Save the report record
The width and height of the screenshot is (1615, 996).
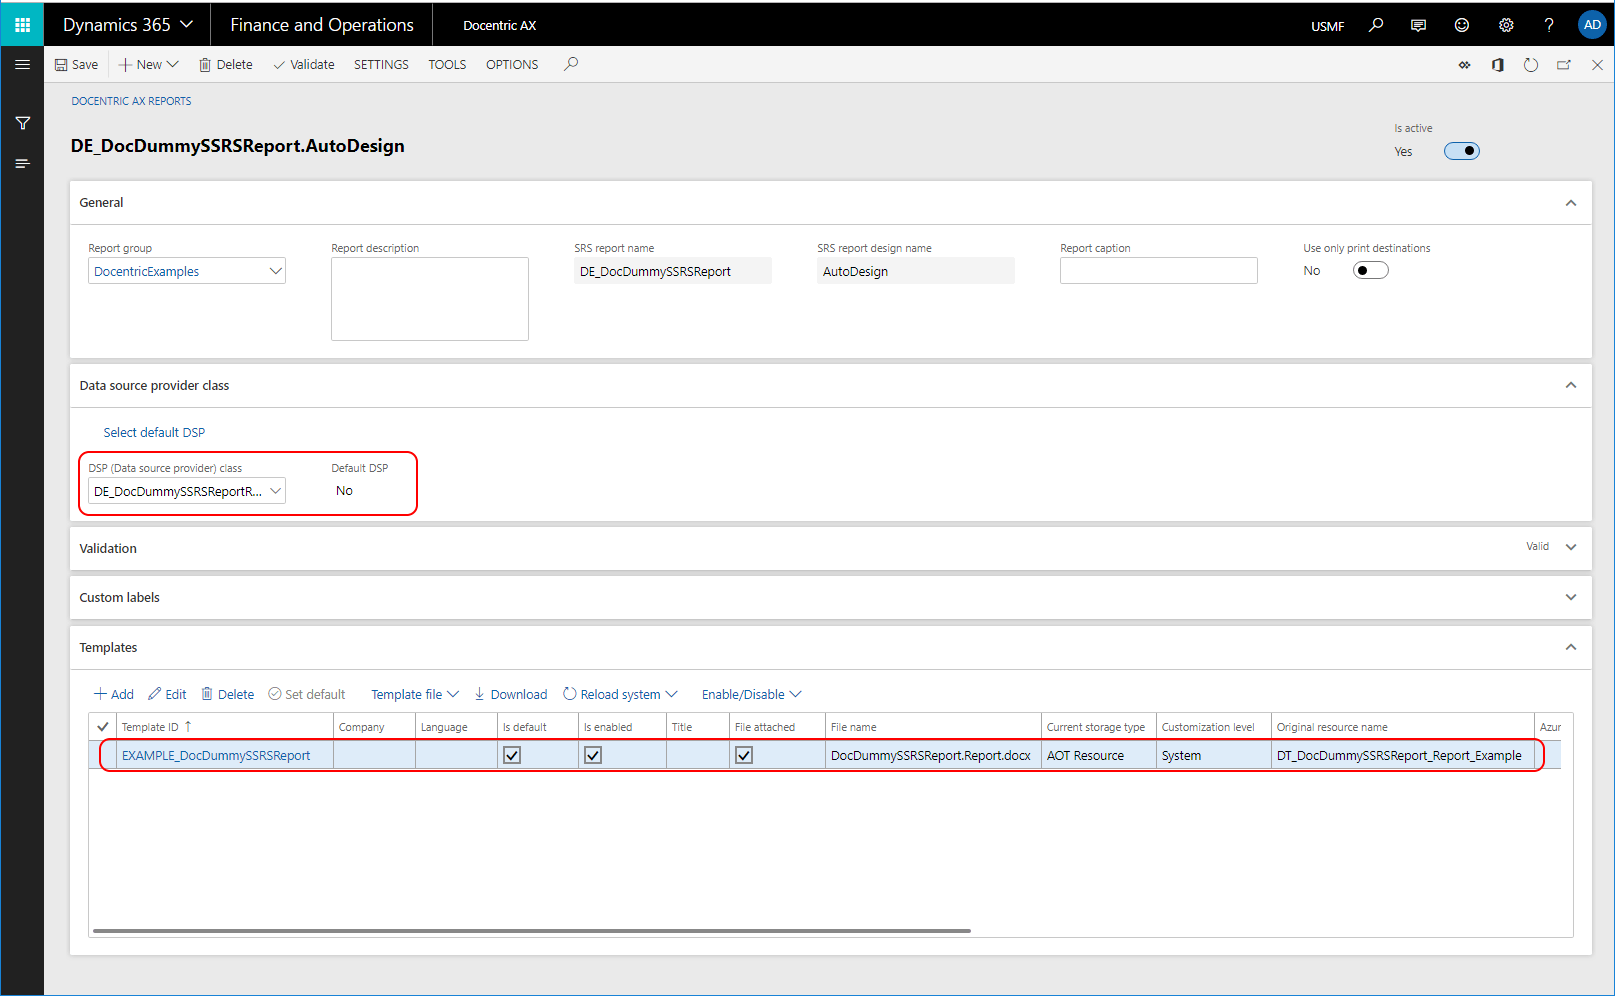pyautogui.click(x=76, y=64)
